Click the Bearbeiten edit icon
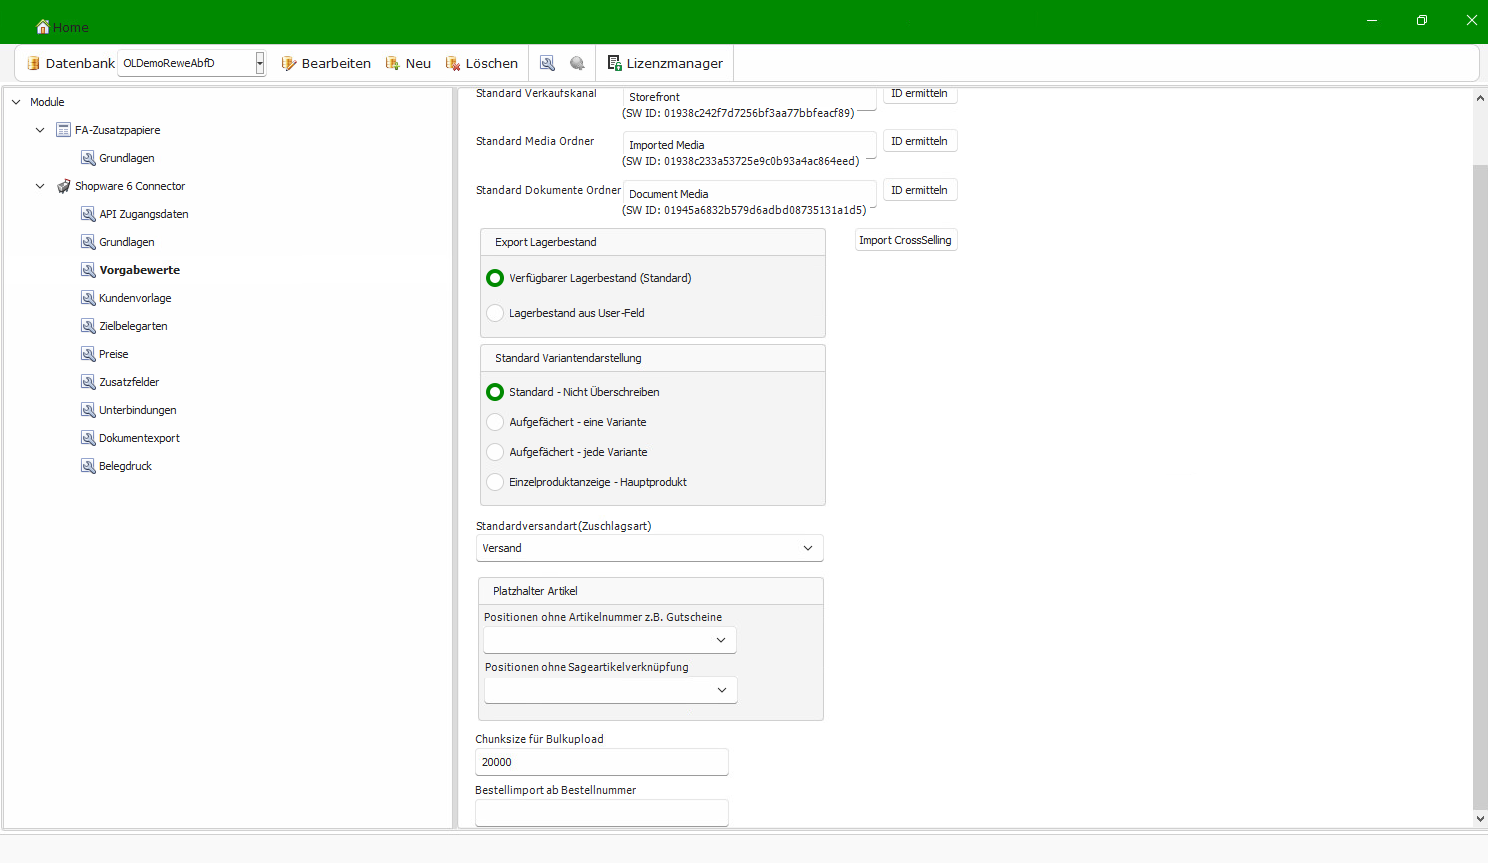Screen dimensions: 1488x863 click(289, 63)
